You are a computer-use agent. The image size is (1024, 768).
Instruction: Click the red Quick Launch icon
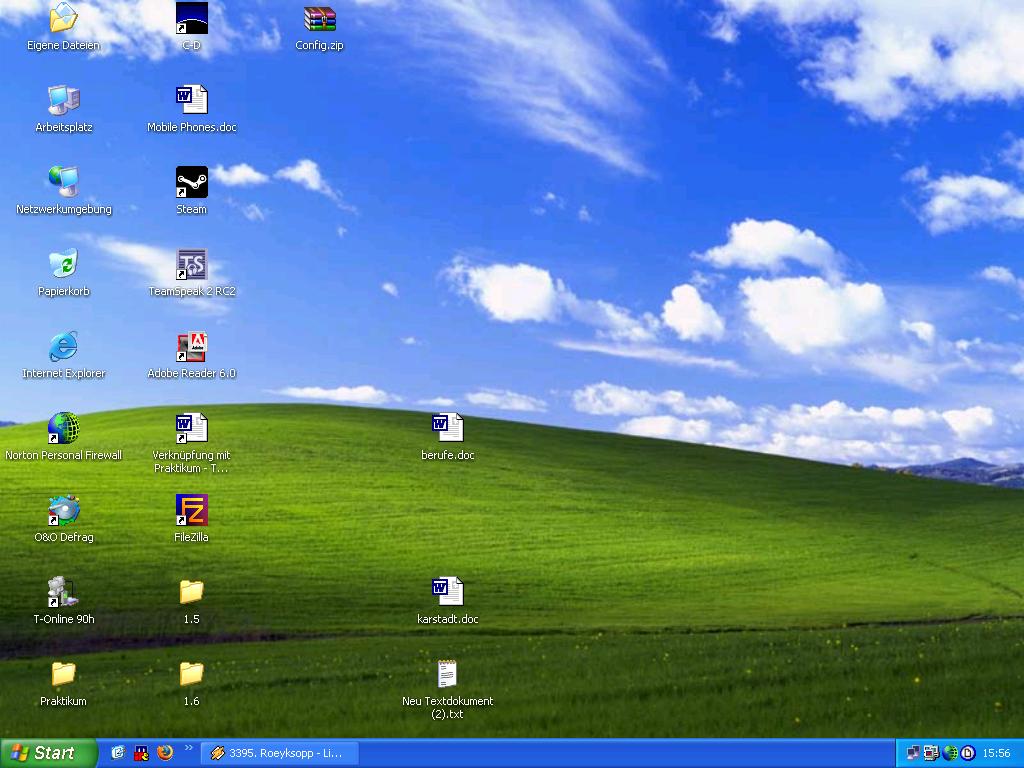[141, 753]
